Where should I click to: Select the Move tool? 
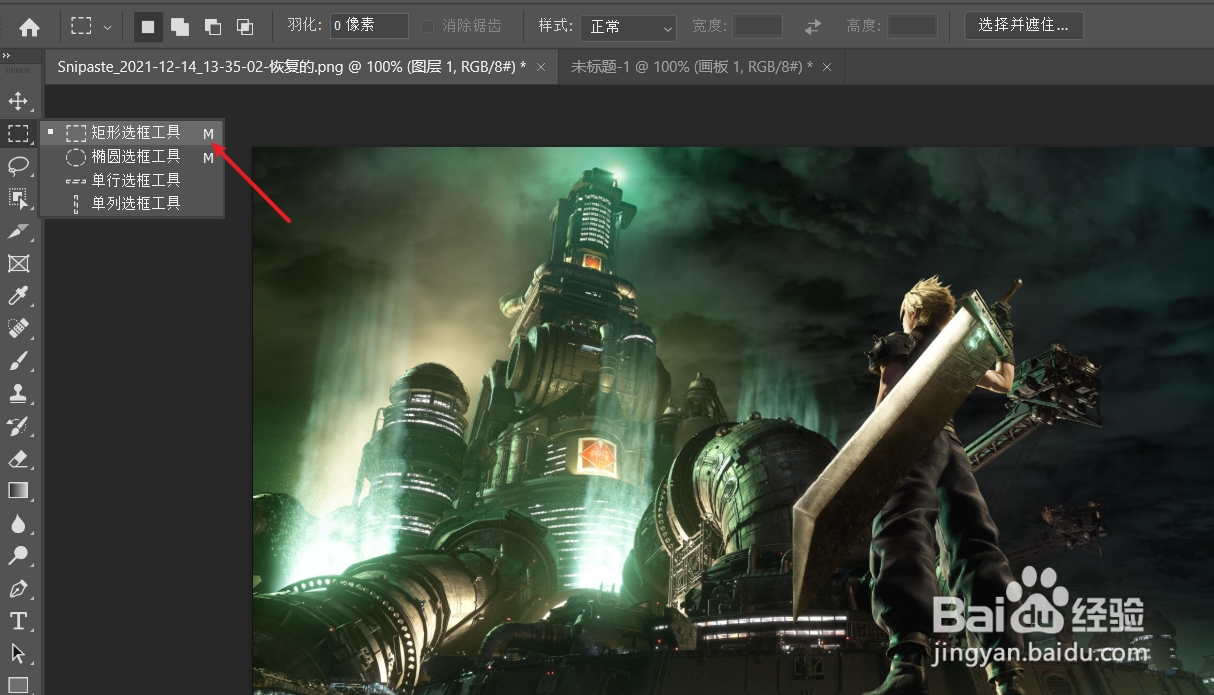click(x=18, y=101)
